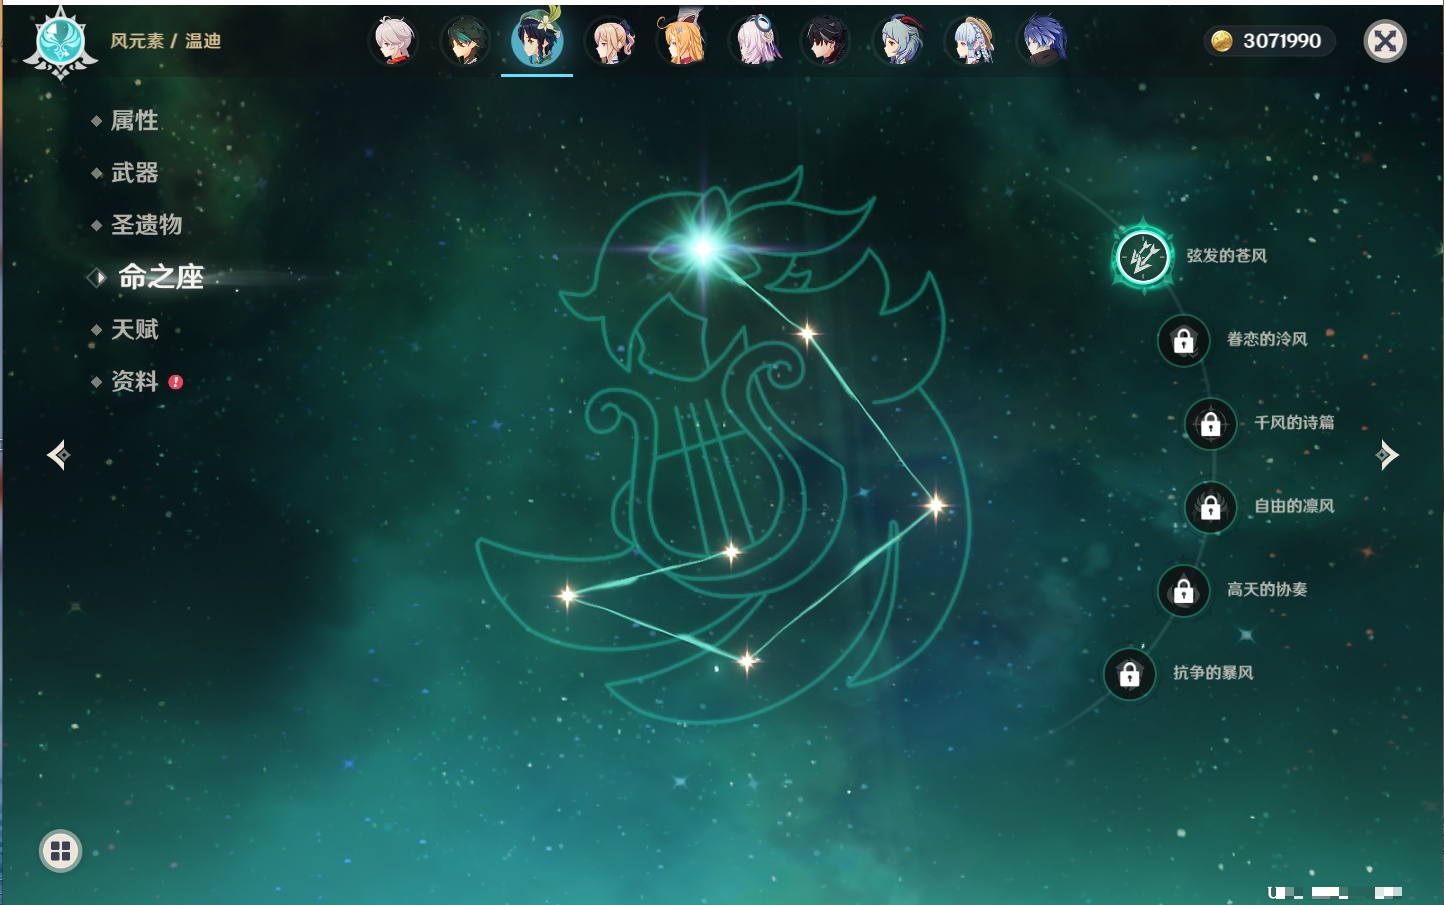Pick the character wearing a straw hat
This screenshot has width=1444, height=905.
click(x=971, y=42)
